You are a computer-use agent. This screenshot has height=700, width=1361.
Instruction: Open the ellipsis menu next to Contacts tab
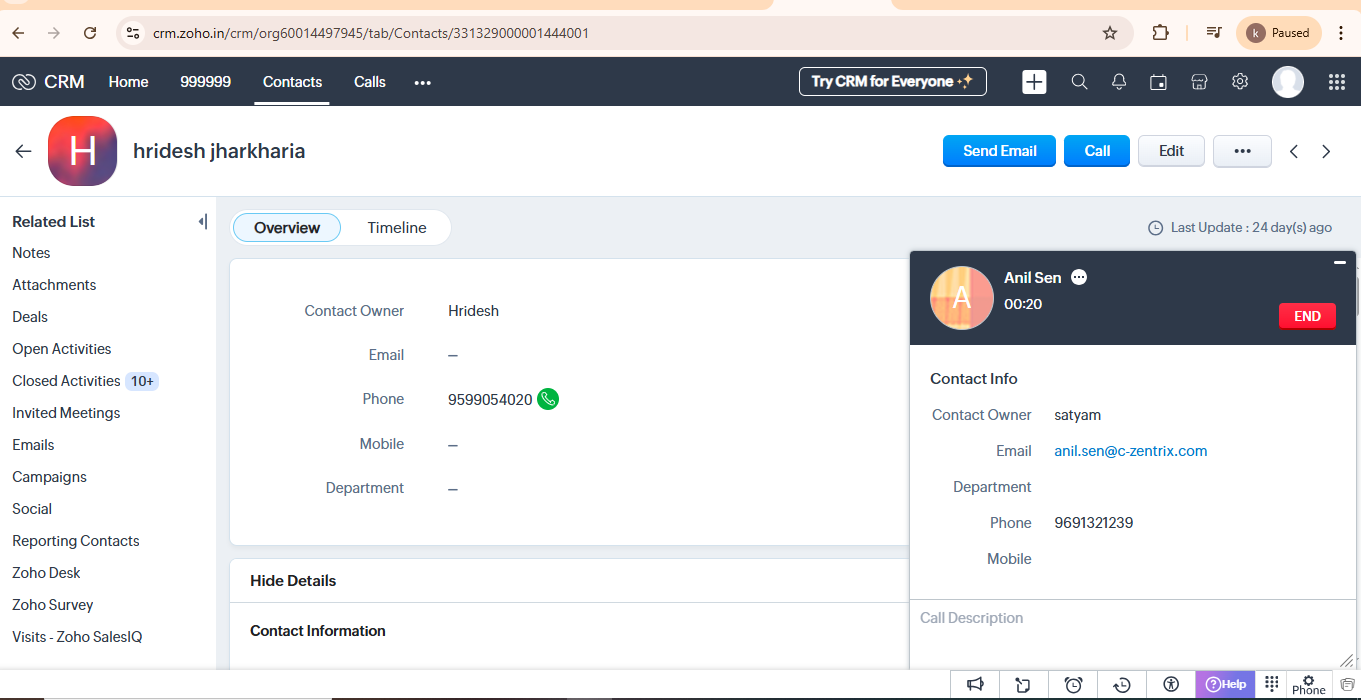pyautogui.click(x=422, y=82)
